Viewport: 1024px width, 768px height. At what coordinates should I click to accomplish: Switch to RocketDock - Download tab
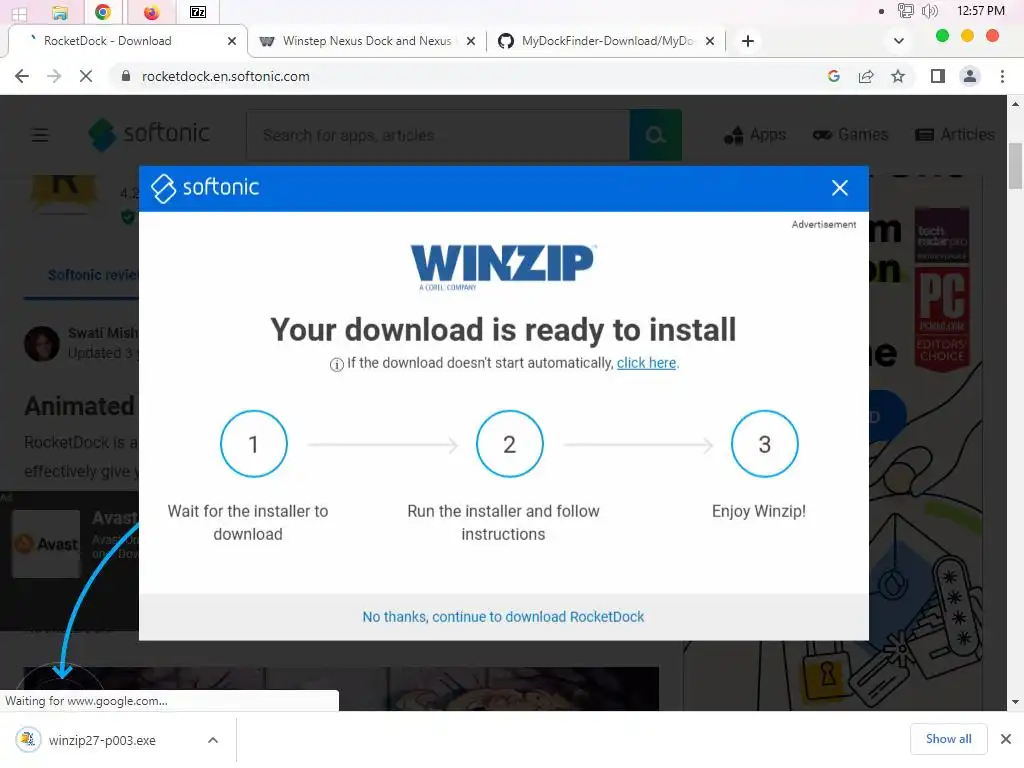tap(127, 40)
